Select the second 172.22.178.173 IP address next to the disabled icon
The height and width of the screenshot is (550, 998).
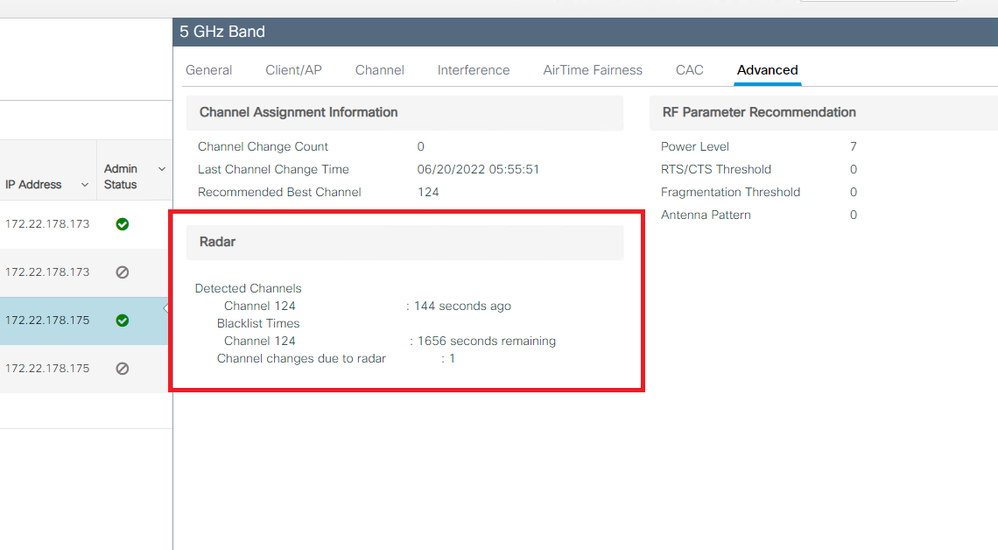[x=47, y=272]
